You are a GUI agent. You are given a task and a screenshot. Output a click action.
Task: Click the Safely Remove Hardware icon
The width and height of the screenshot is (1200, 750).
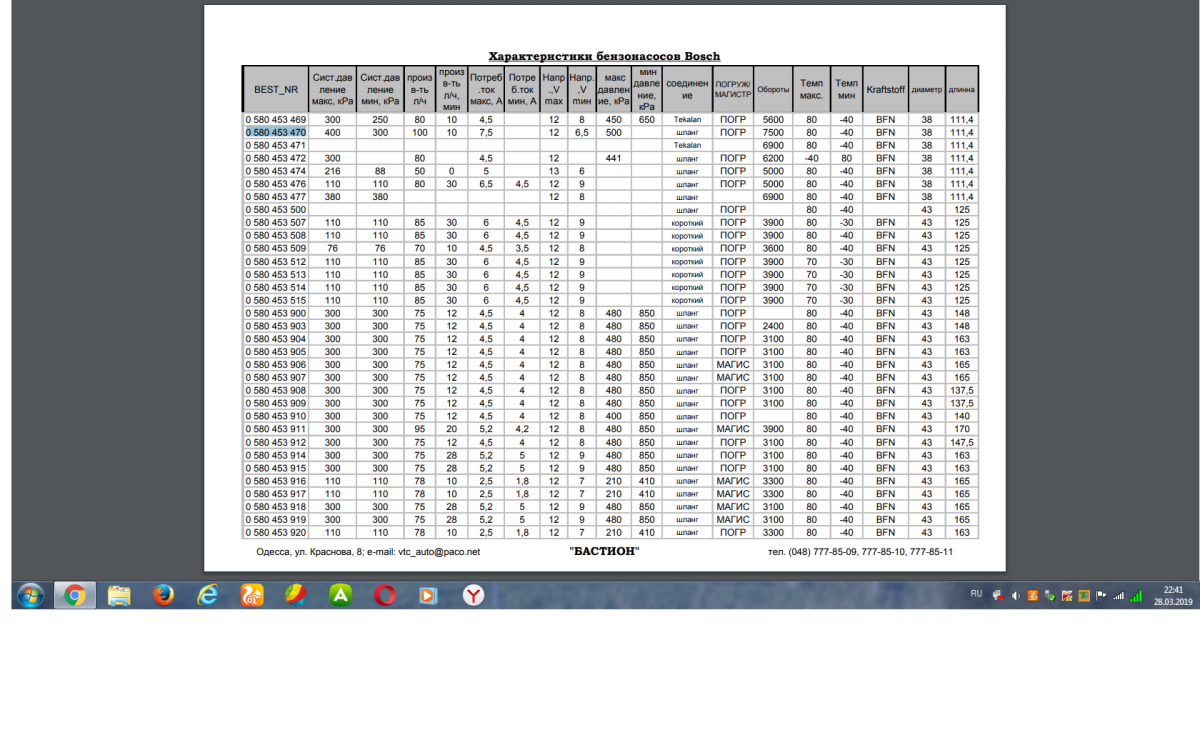pyautogui.click(x=1049, y=596)
